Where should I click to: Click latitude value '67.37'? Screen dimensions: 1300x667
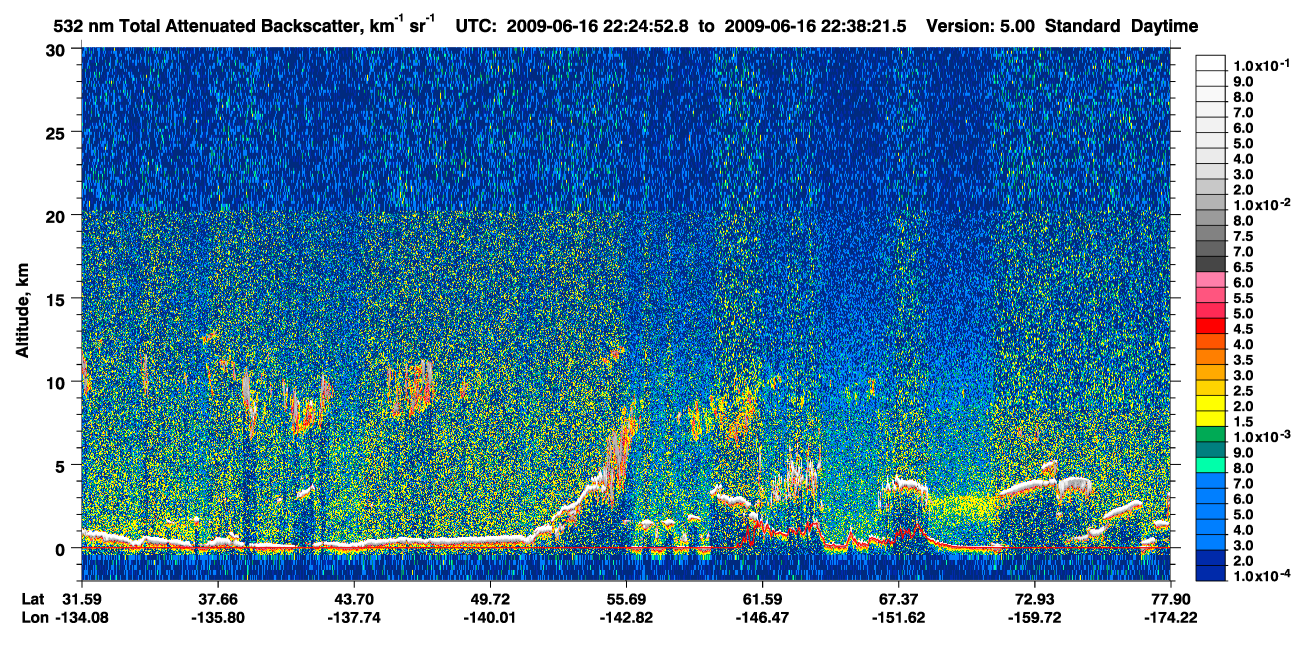pos(898,599)
